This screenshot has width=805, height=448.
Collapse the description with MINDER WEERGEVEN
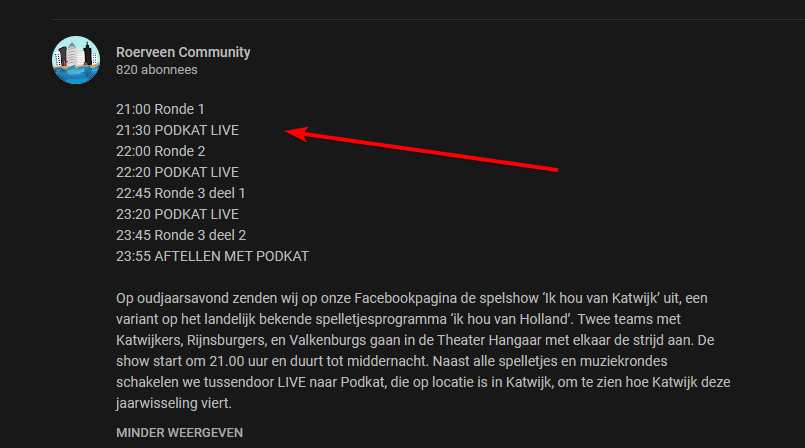click(x=179, y=433)
